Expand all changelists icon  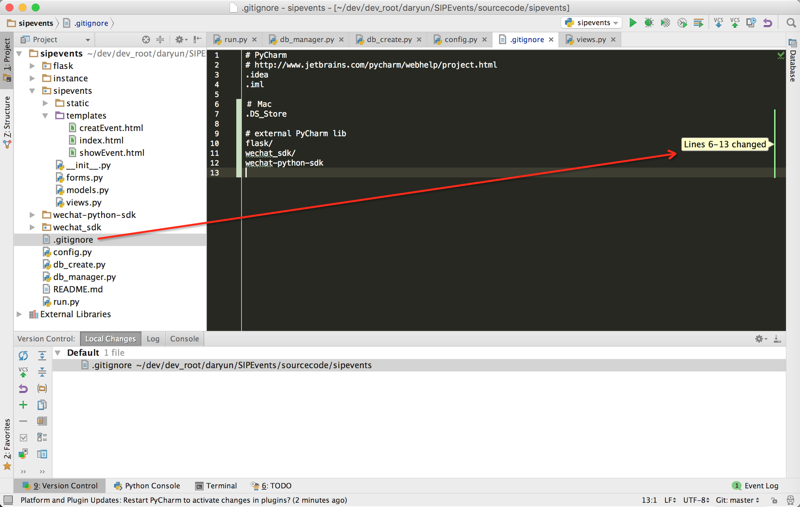tap(42, 356)
